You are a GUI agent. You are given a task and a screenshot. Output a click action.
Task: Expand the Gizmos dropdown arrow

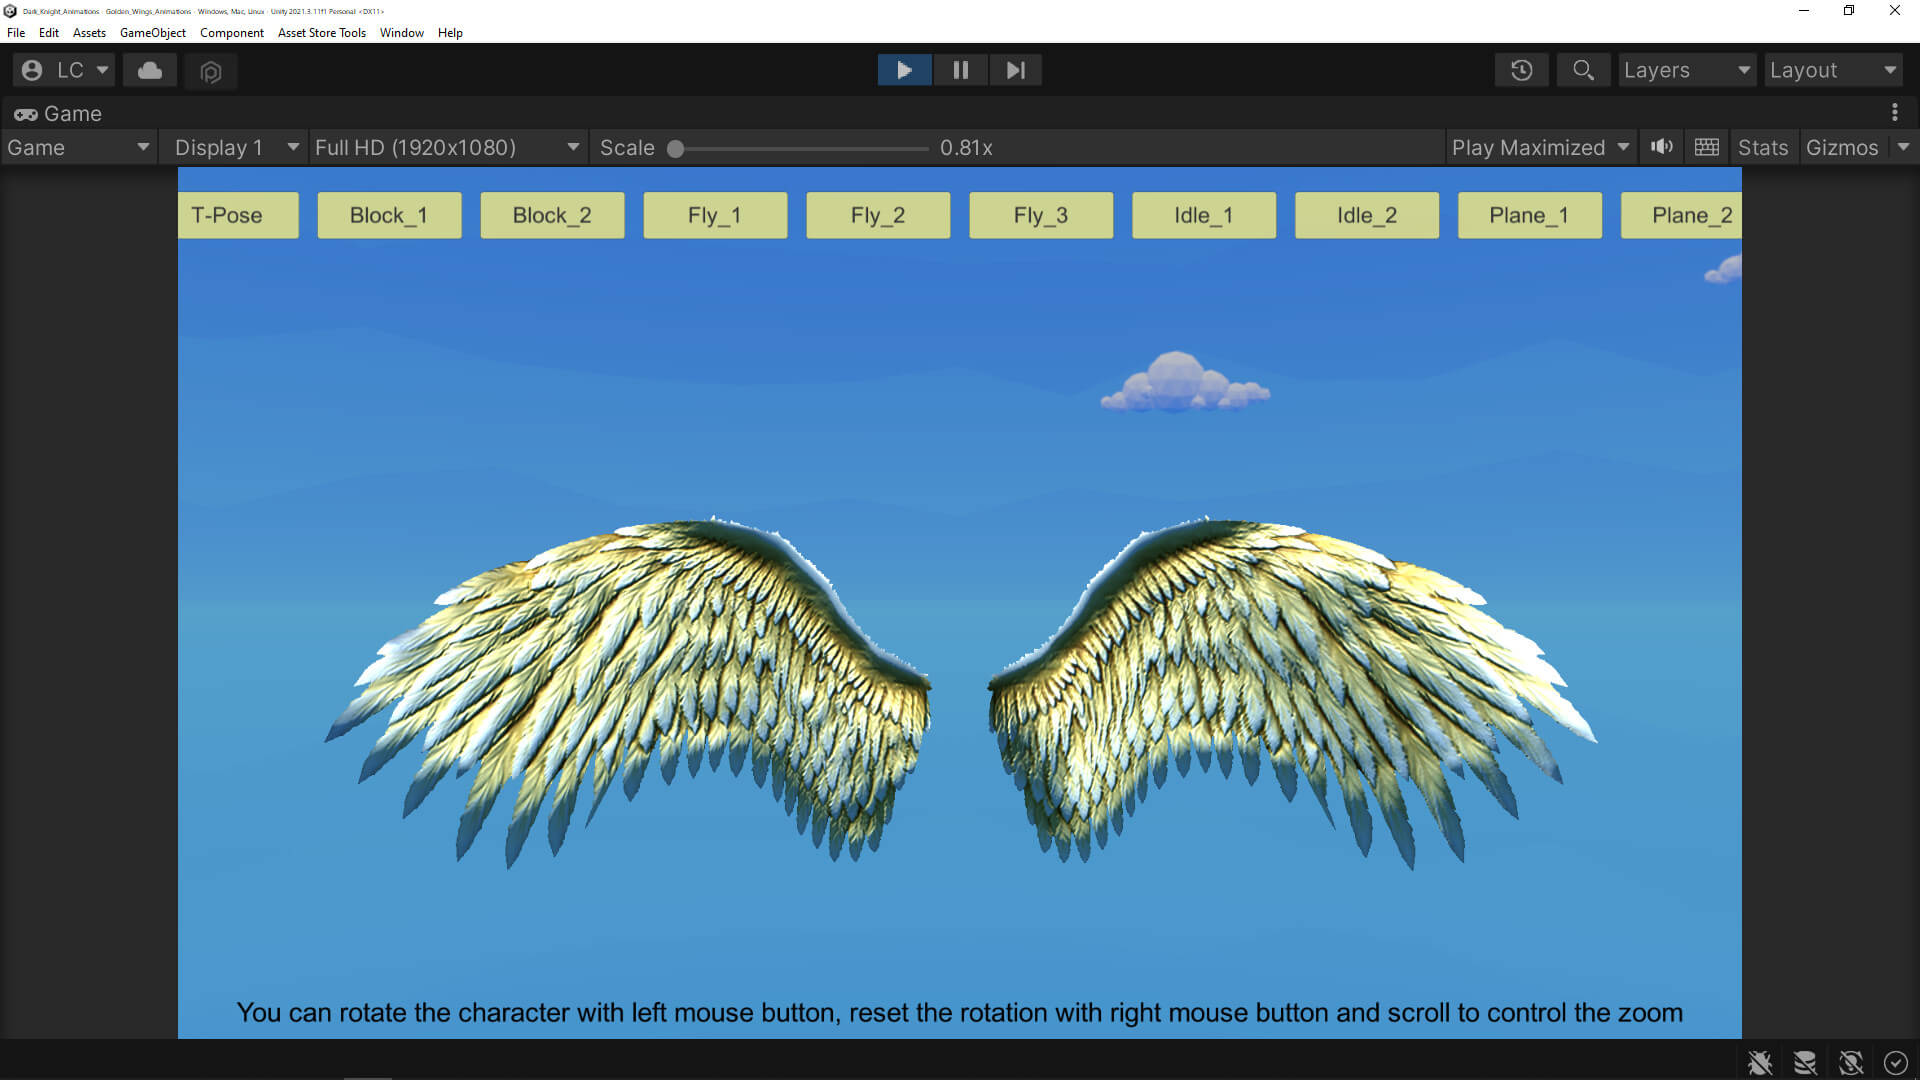[1903, 147]
